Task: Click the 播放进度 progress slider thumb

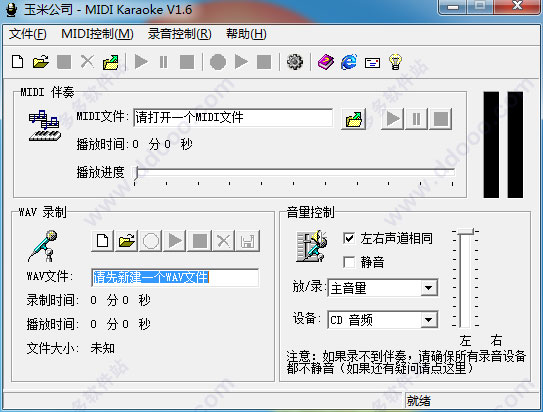Action: coord(137,173)
